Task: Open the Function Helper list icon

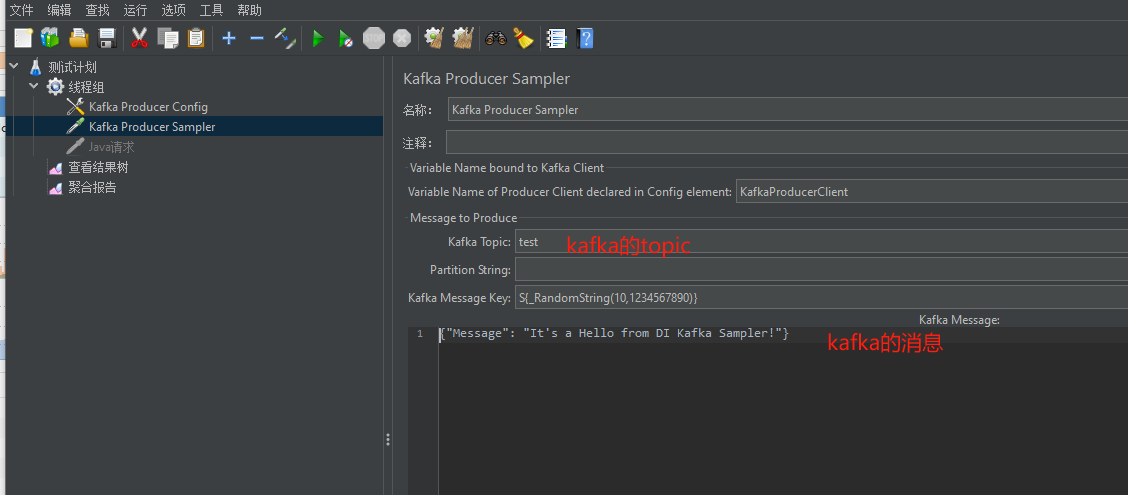Action: click(557, 38)
